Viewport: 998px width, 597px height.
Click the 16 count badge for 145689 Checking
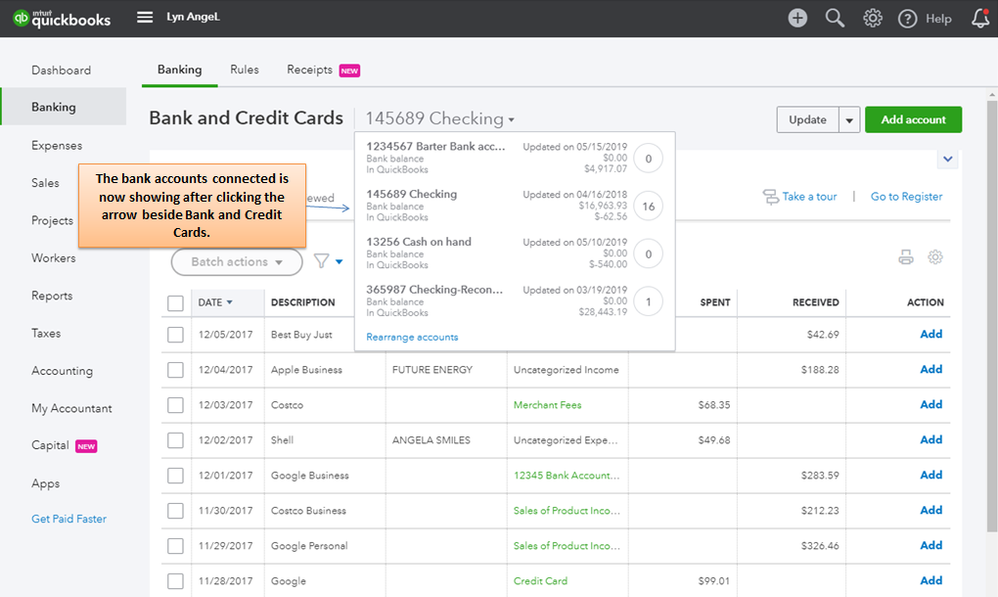pyautogui.click(x=649, y=206)
